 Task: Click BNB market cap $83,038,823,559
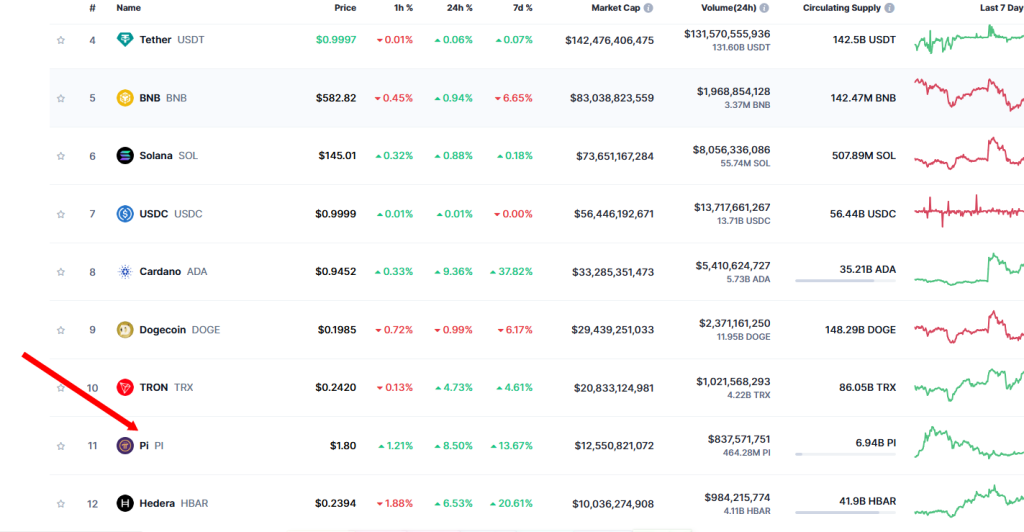pos(612,98)
